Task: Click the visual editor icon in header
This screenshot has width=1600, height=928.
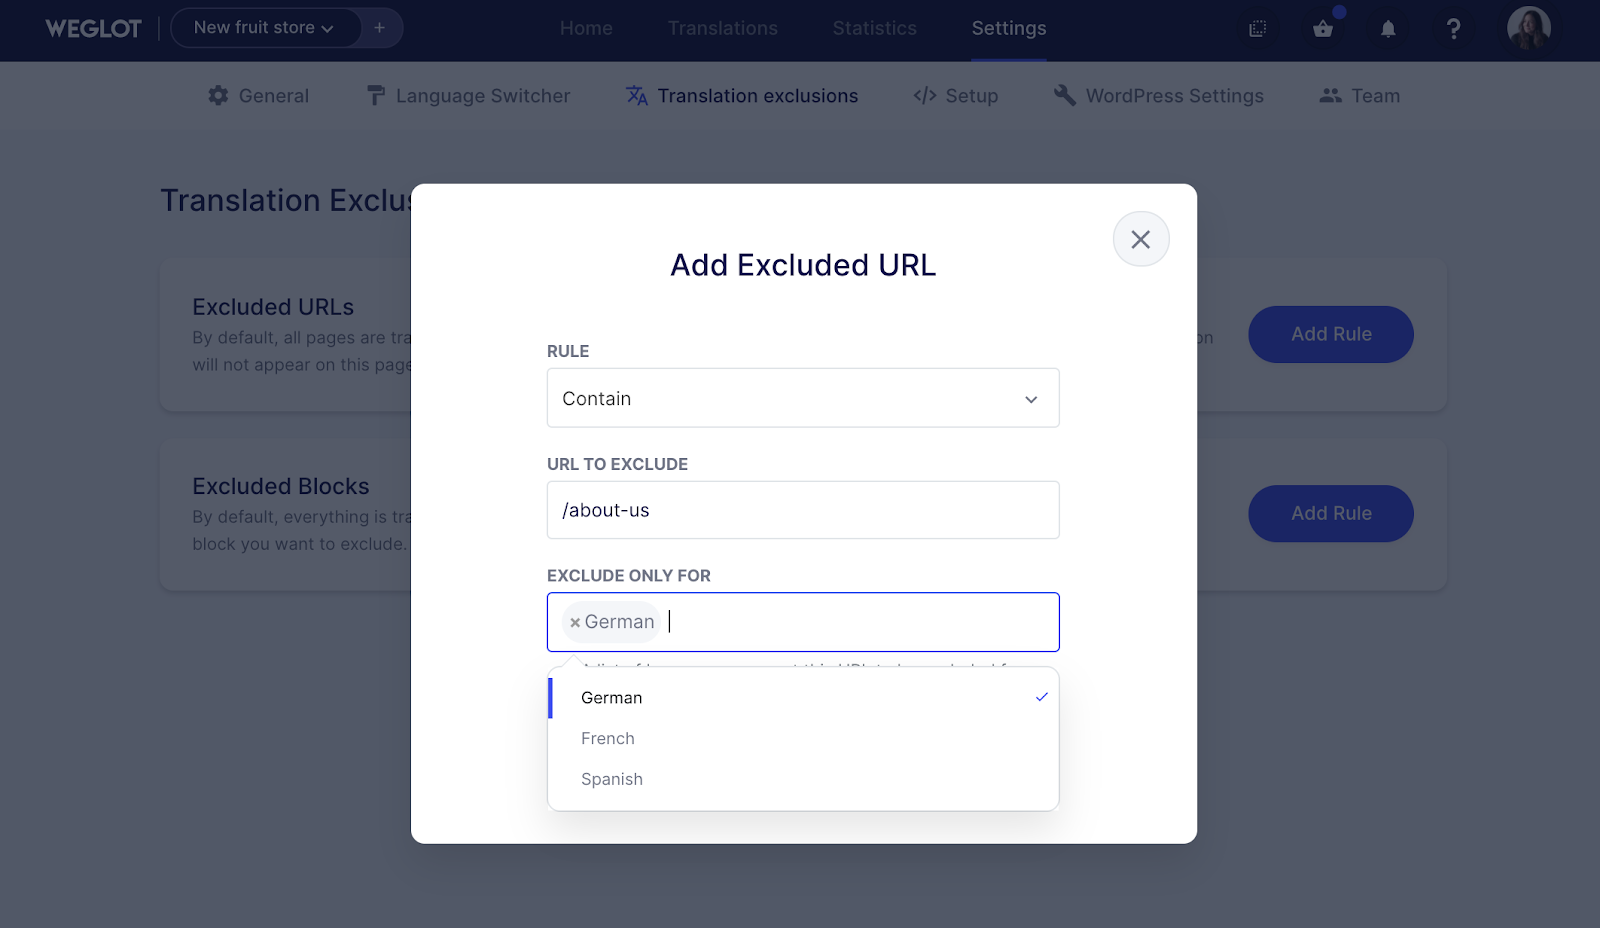Action: pos(1258,29)
